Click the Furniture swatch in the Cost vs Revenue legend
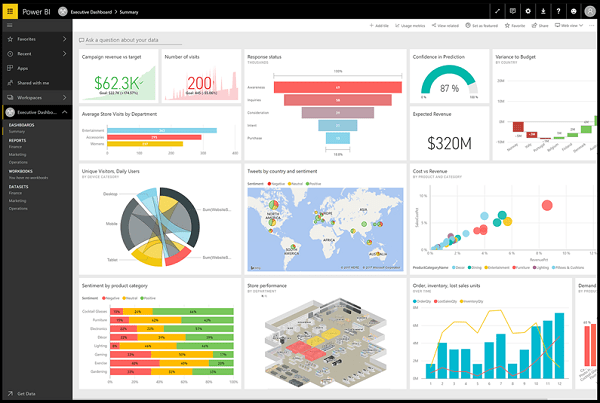The width and height of the screenshot is (600, 403). click(514, 268)
